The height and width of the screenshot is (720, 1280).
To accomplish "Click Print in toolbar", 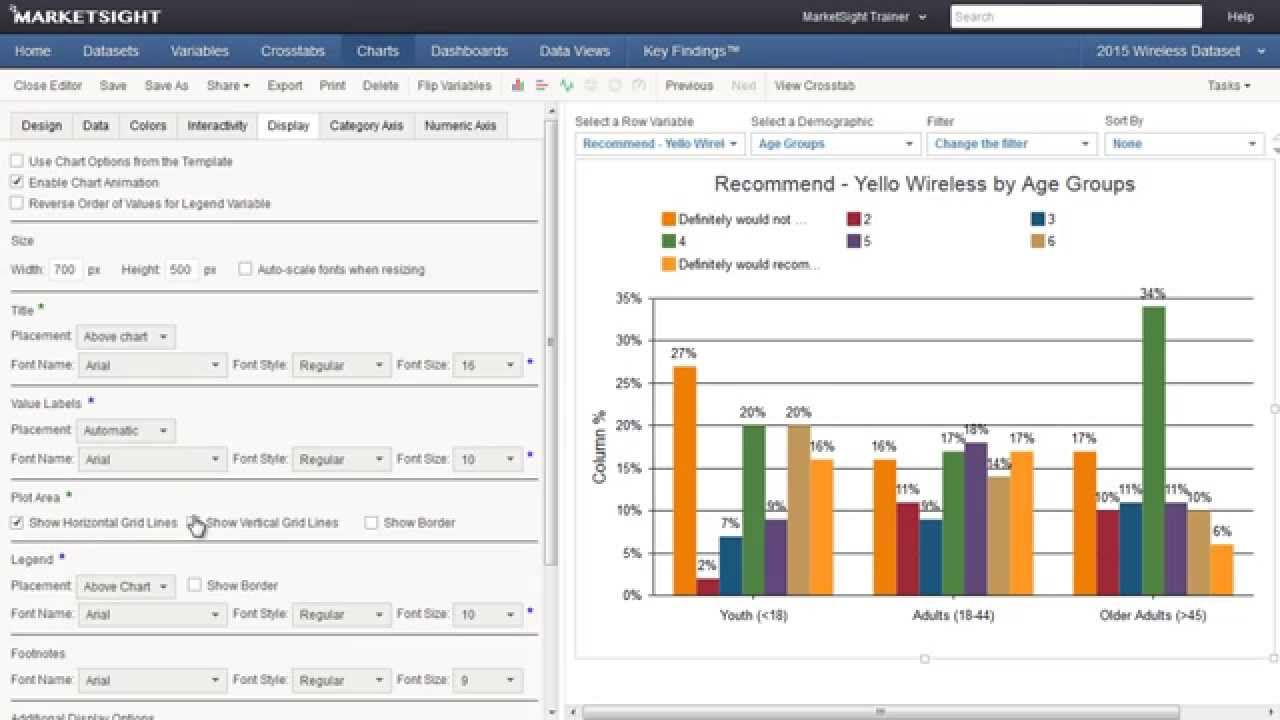I will (x=333, y=86).
